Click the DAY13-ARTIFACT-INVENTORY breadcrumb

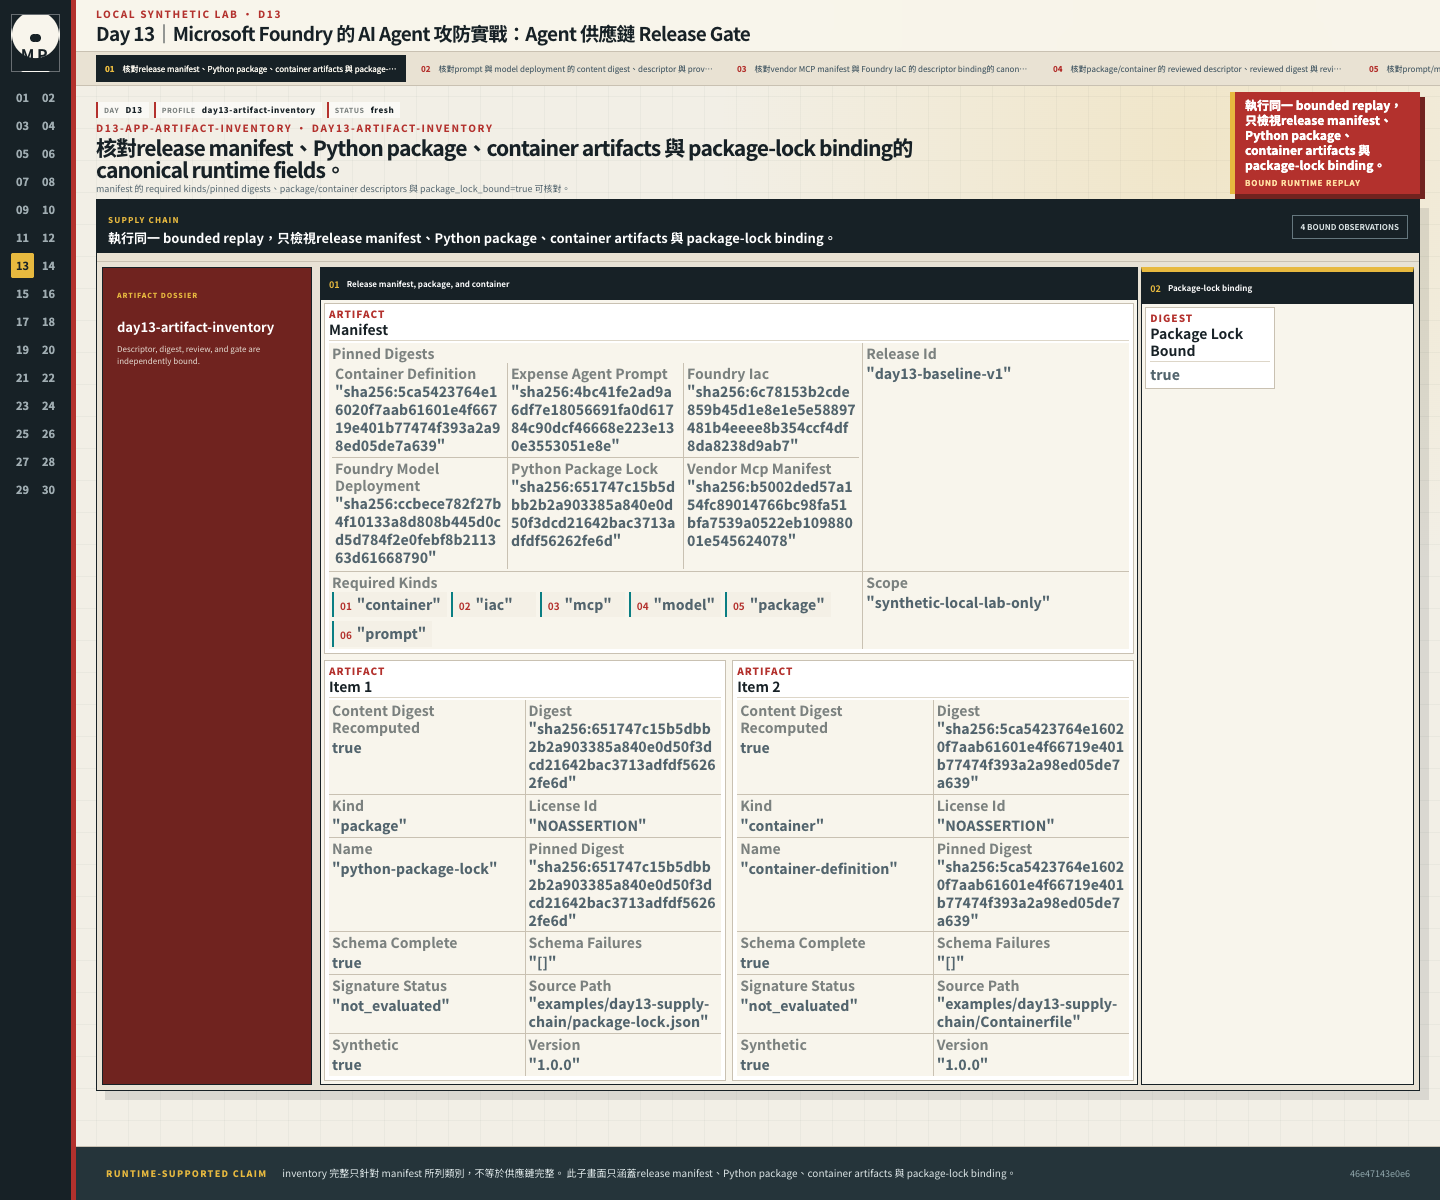coord(402,128)
